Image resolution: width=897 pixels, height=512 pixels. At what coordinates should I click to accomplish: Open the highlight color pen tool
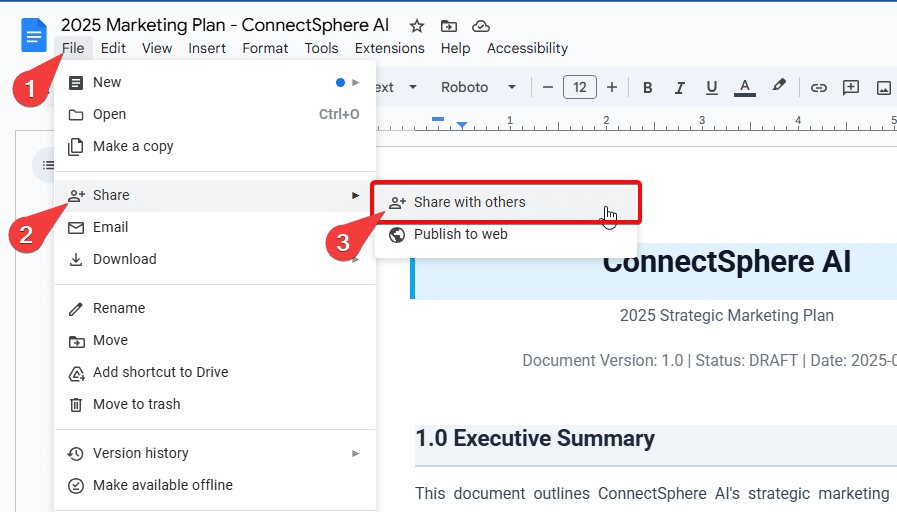click(778, 86)
